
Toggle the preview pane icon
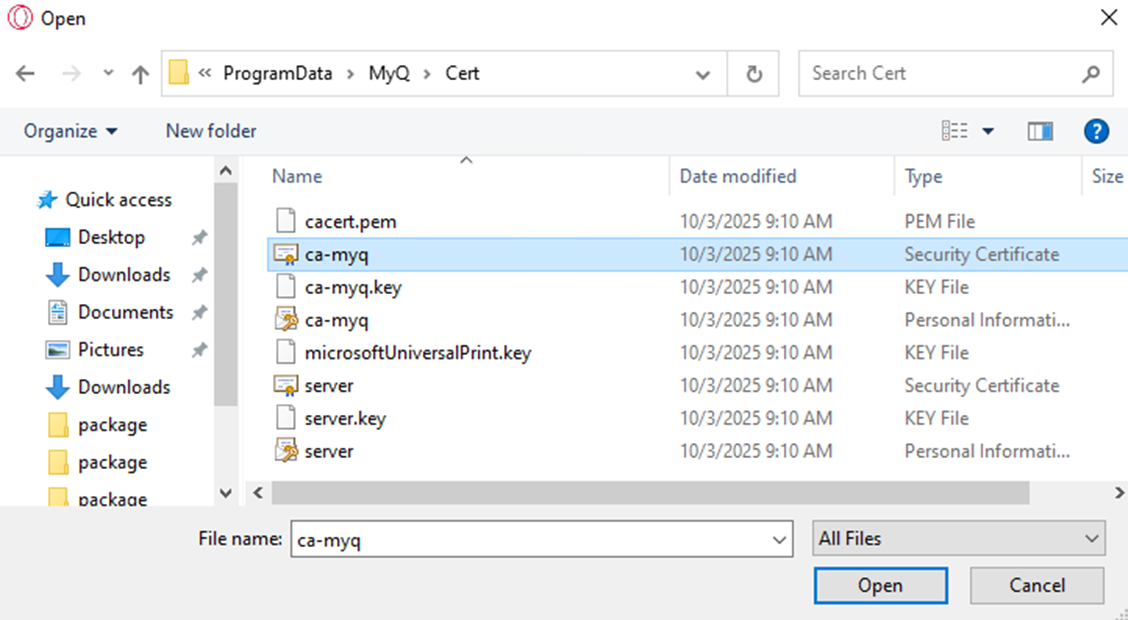pyautogui.click(x=1040, y=131)
